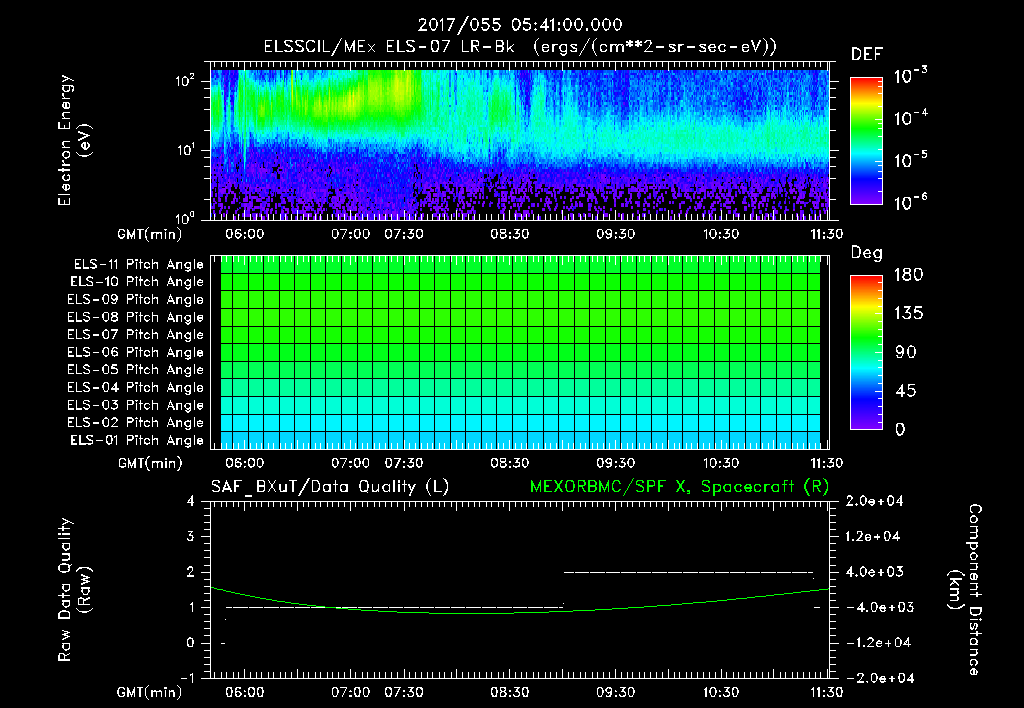Click the 135 label on Deg scale
Screen dimensions: 1024x708
coord(908,314)
